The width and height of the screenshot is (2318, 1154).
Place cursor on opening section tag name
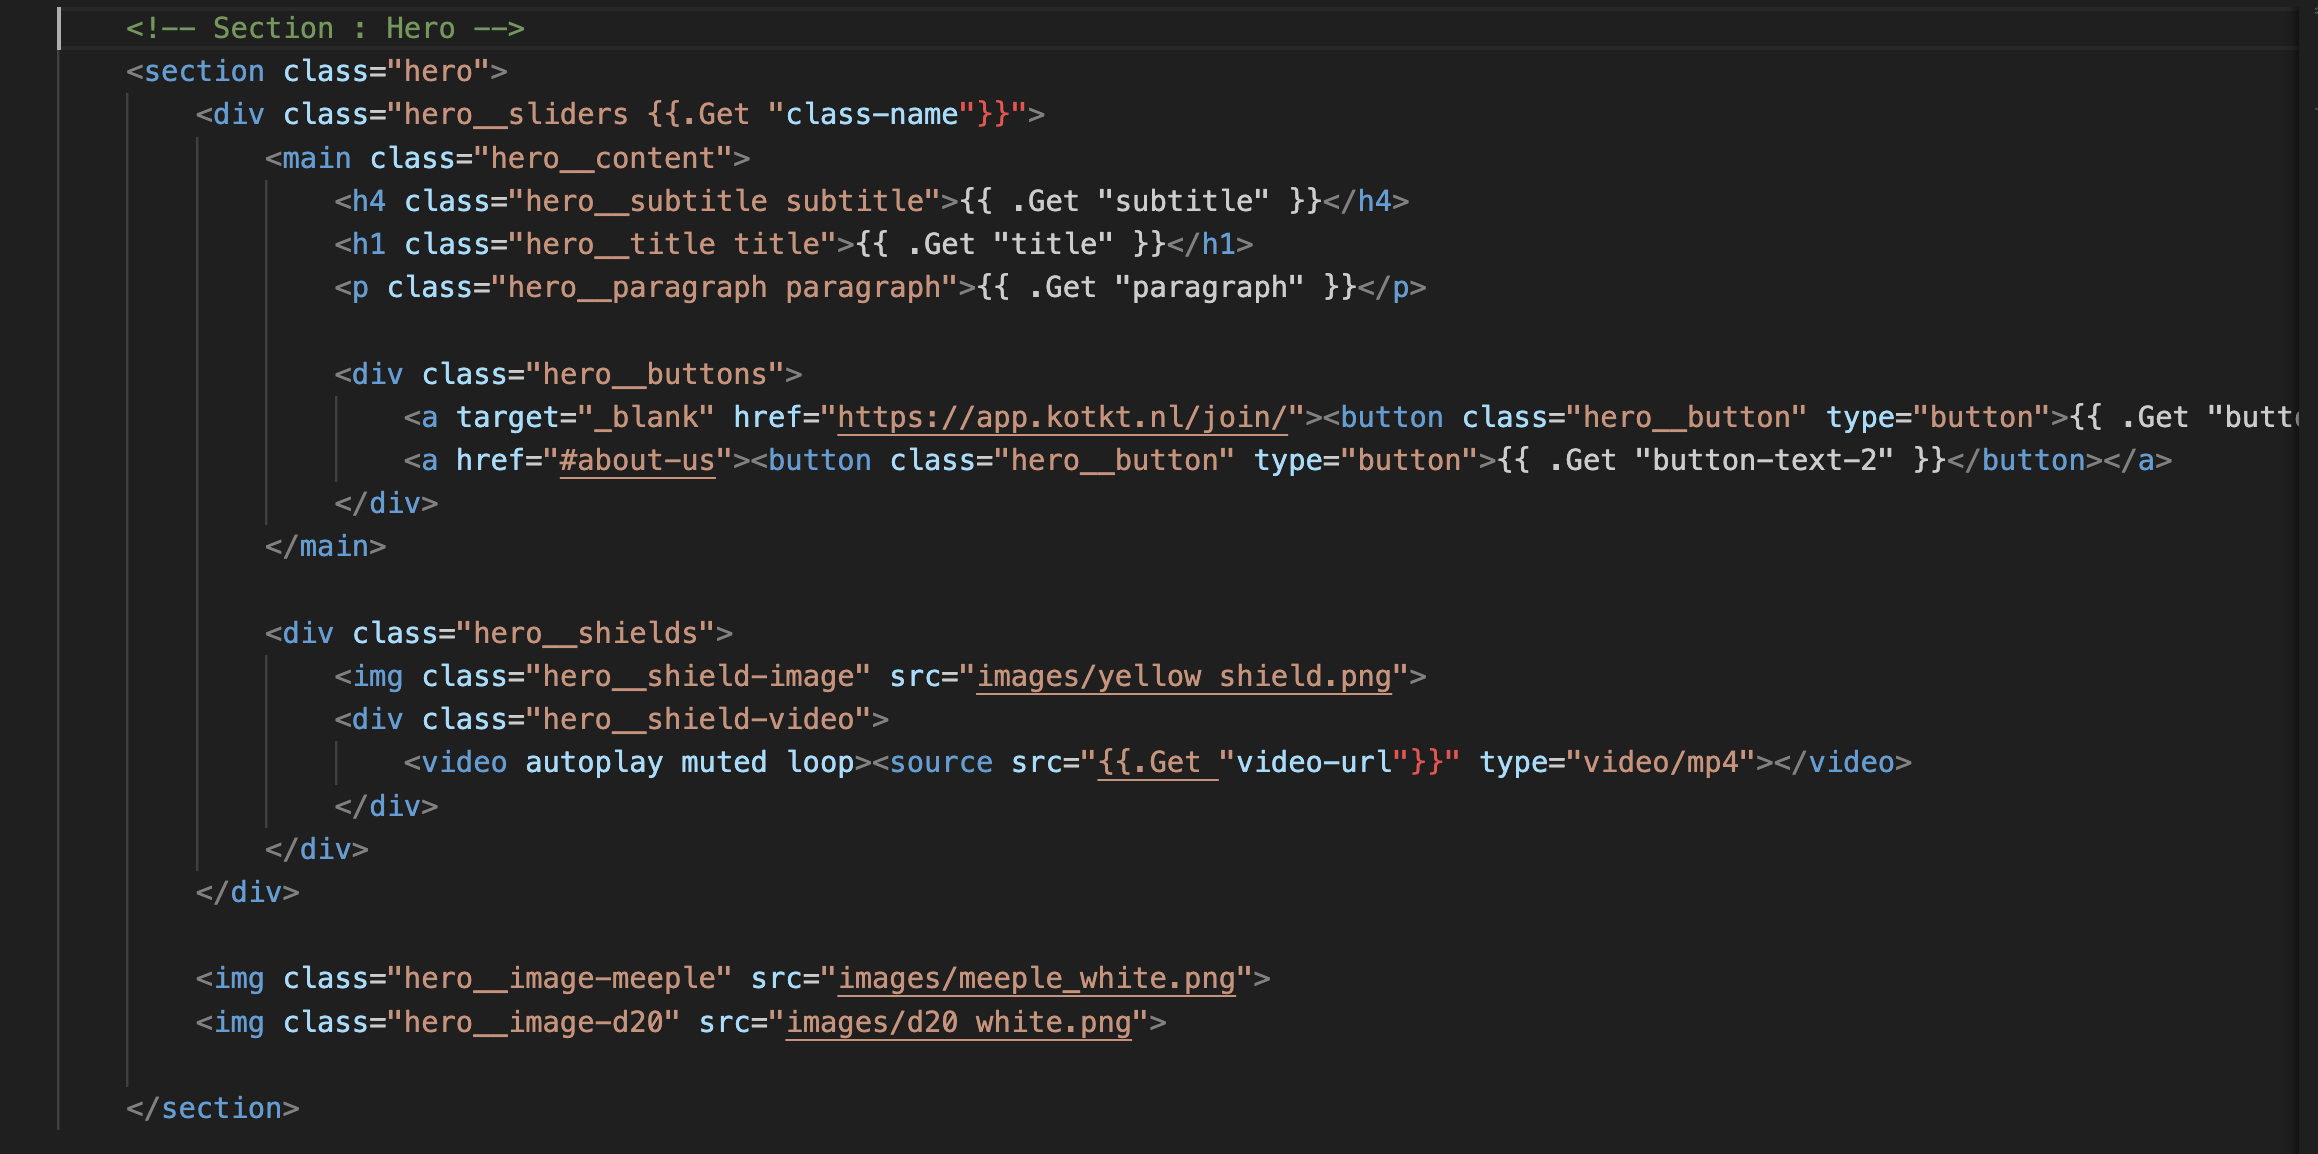click(x=204, y=72)
